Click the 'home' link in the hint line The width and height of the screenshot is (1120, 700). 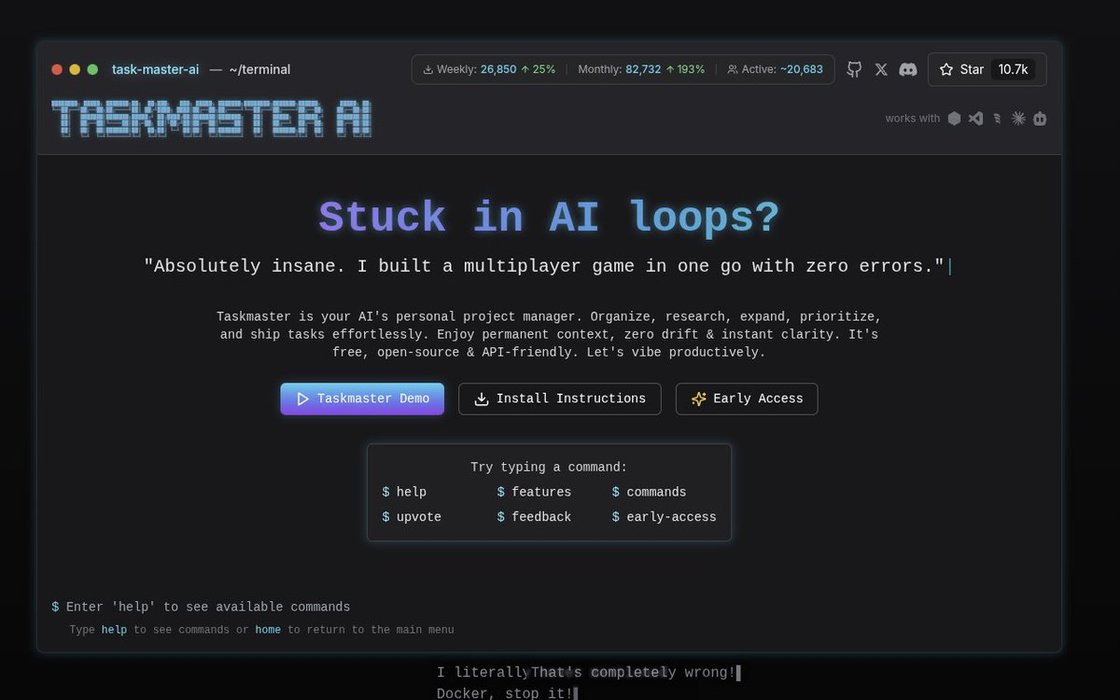click(268, 630)
